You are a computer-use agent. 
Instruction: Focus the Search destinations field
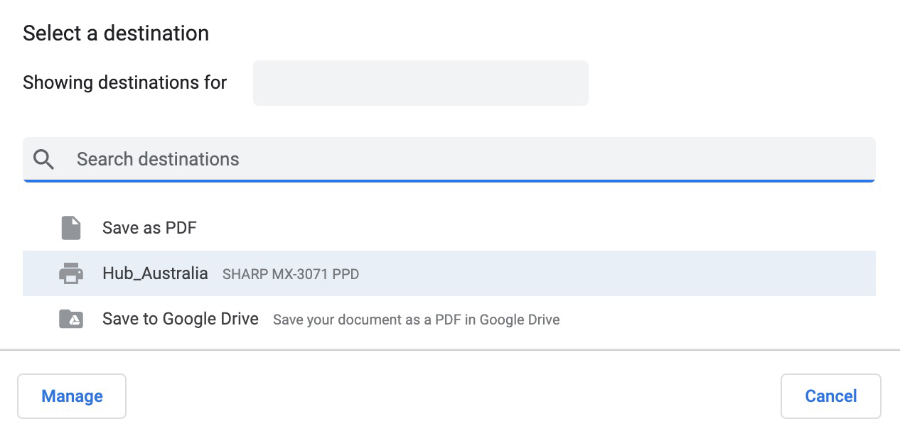(450, 159)
